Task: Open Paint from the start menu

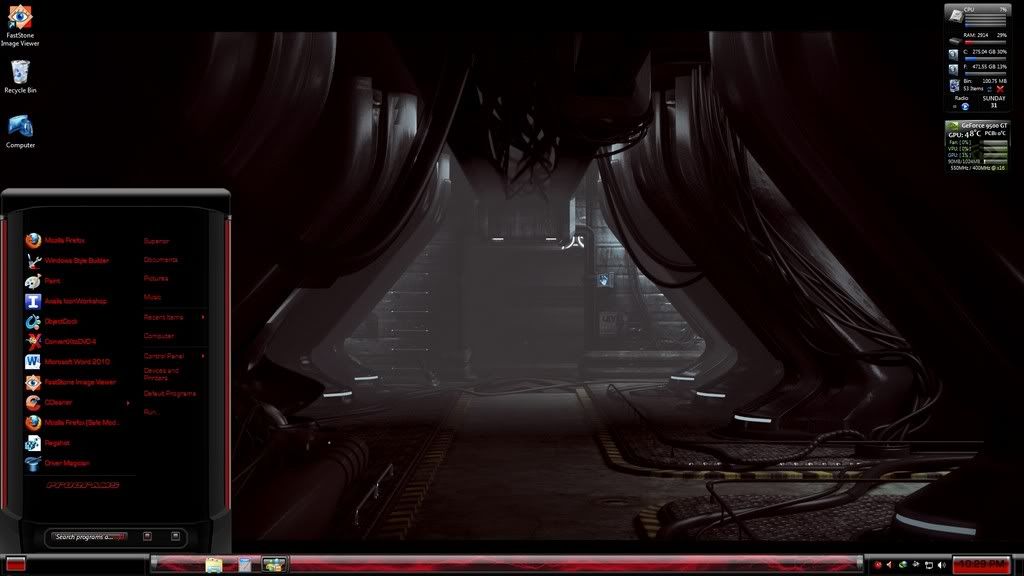Action: [x=52, y=281]
